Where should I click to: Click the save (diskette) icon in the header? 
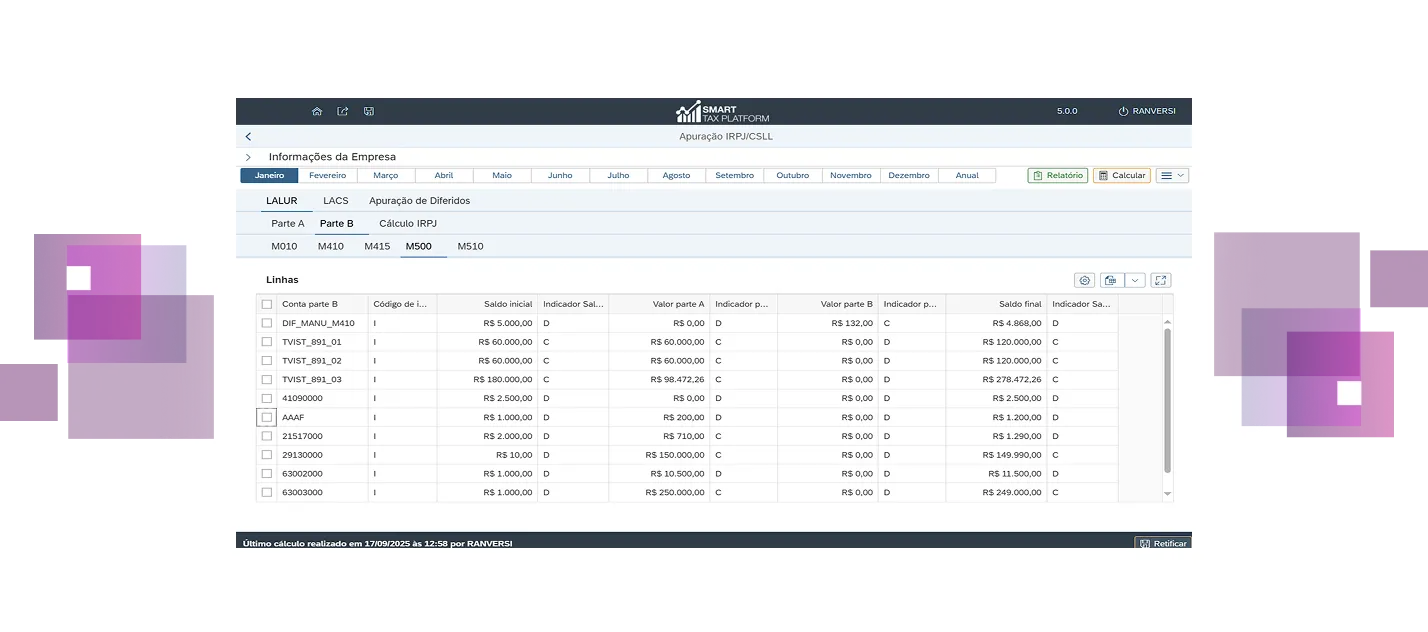368,111
